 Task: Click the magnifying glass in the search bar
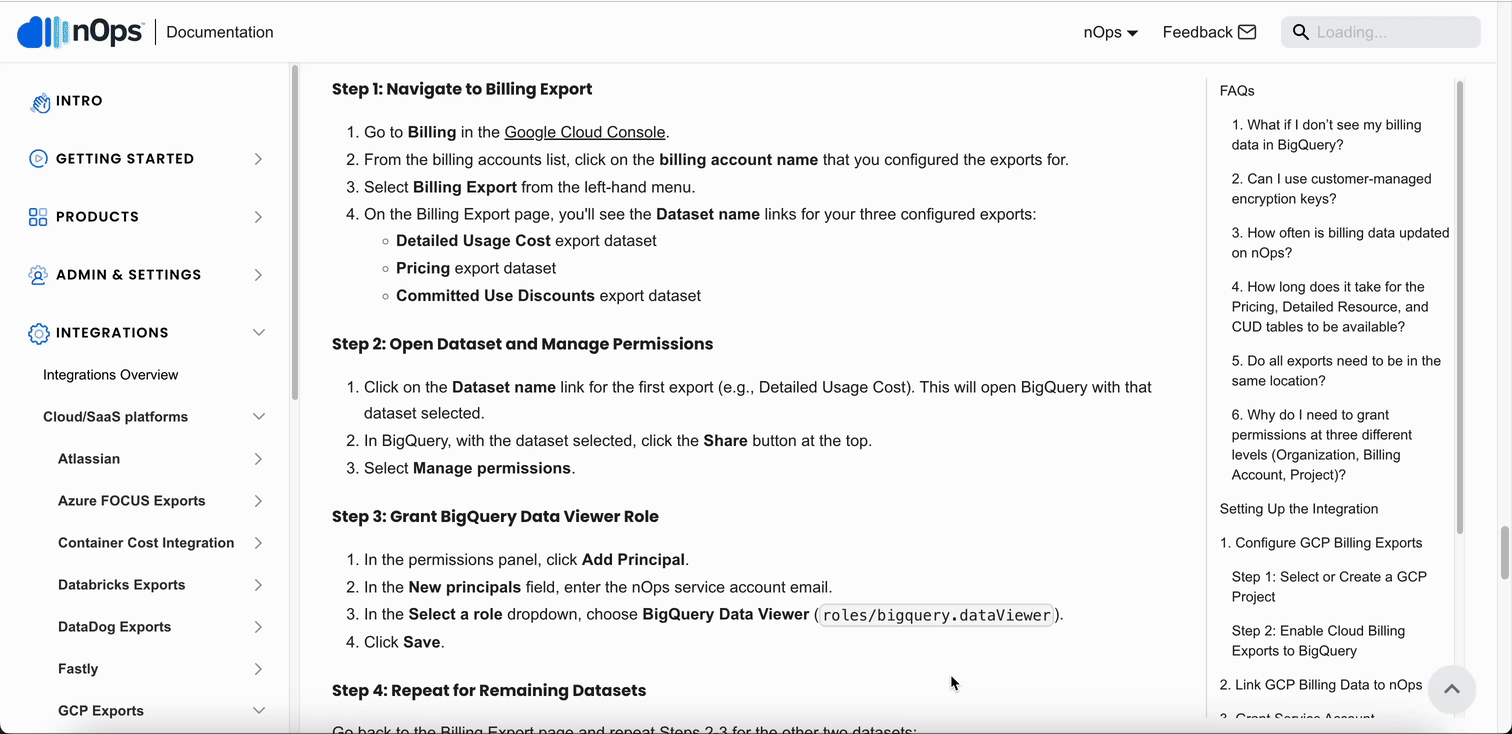point(1301,31)
